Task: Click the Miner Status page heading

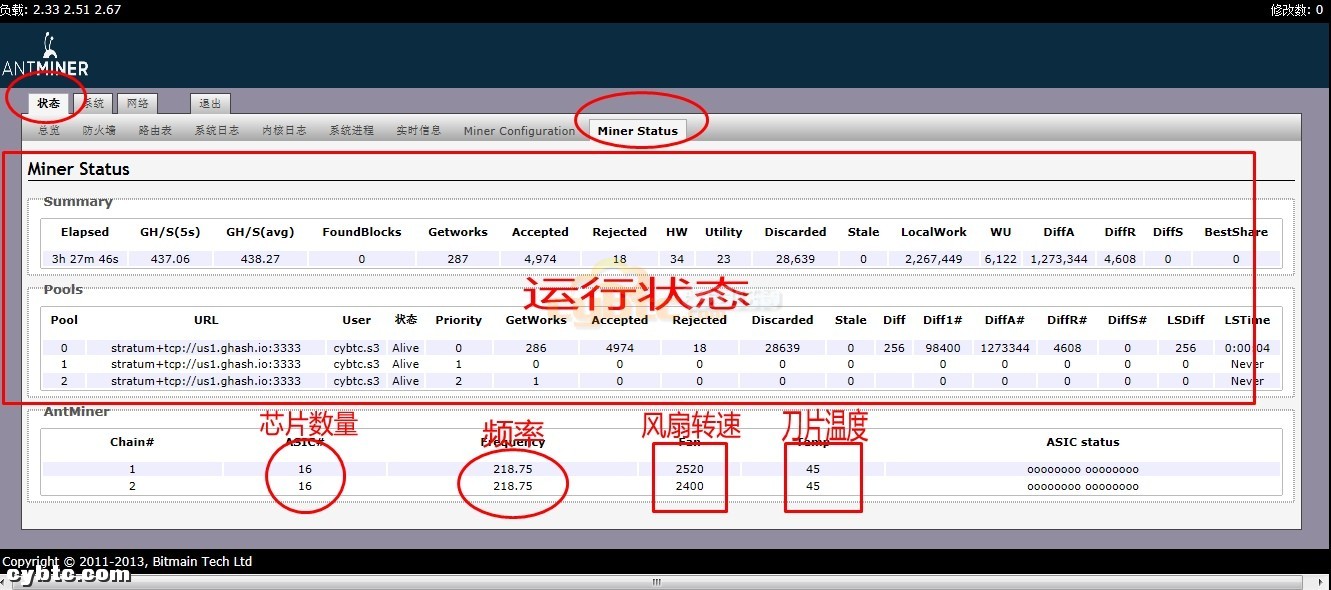Action: tap(78, 169)
